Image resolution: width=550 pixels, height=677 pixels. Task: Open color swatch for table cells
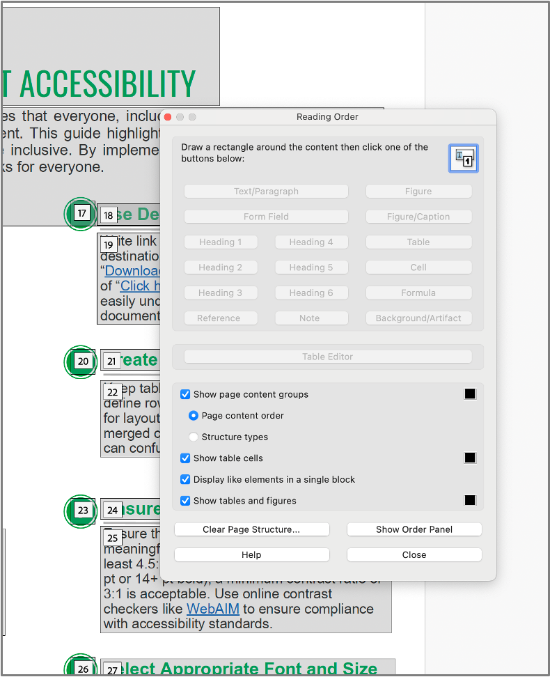point(470,458)
